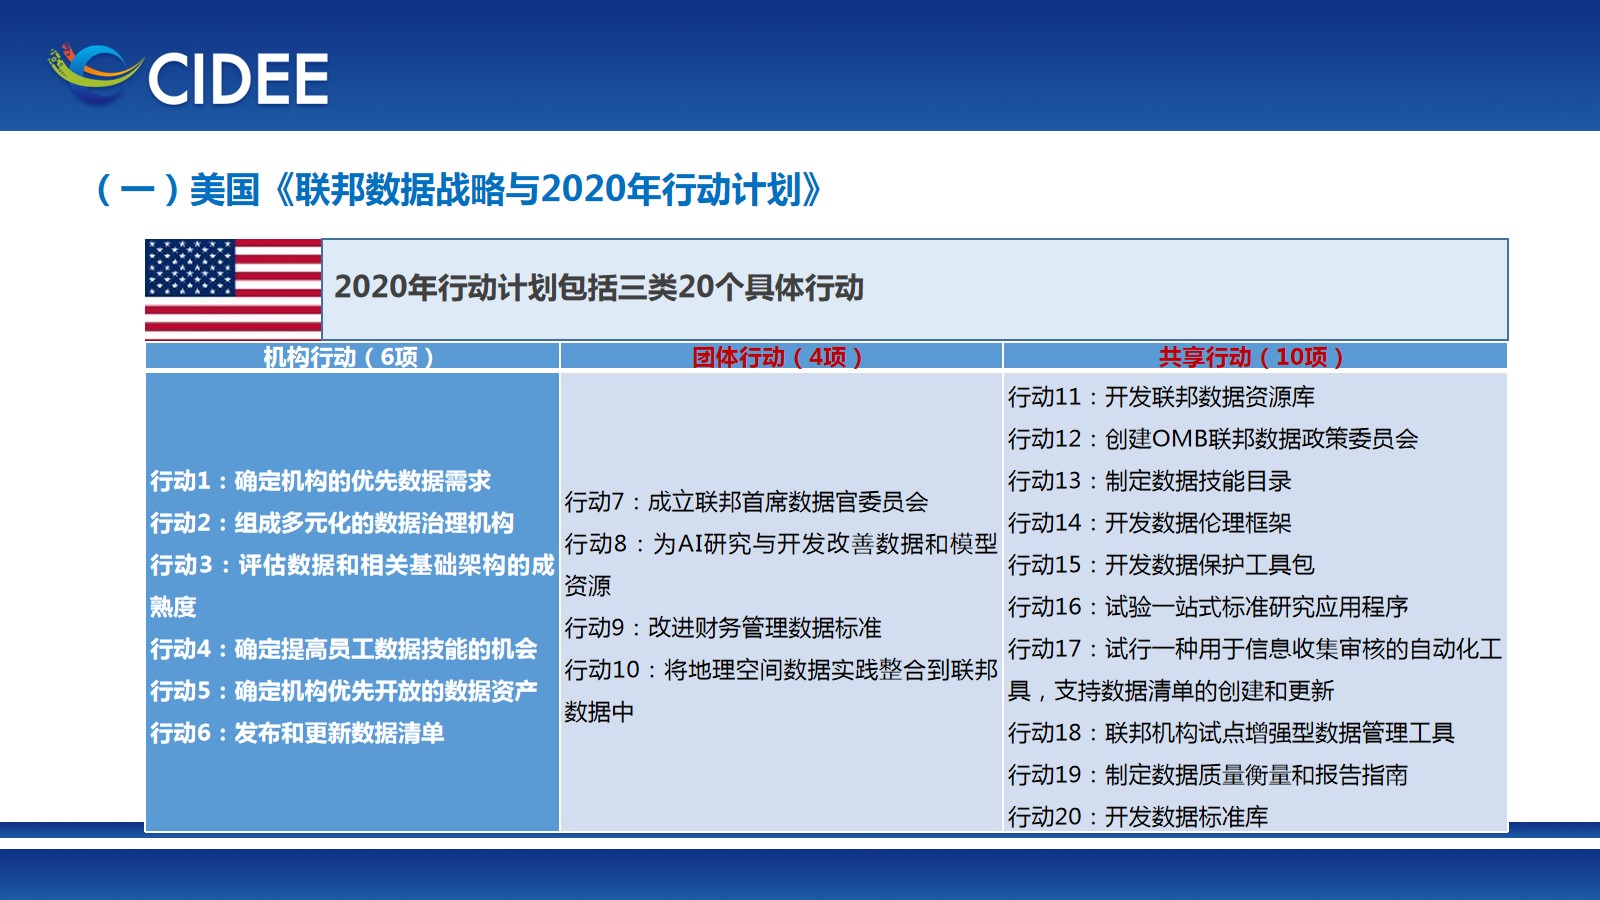
Task: Click 行动6 发布和更新数据清单 line
Action: click(x=297, y=733)
